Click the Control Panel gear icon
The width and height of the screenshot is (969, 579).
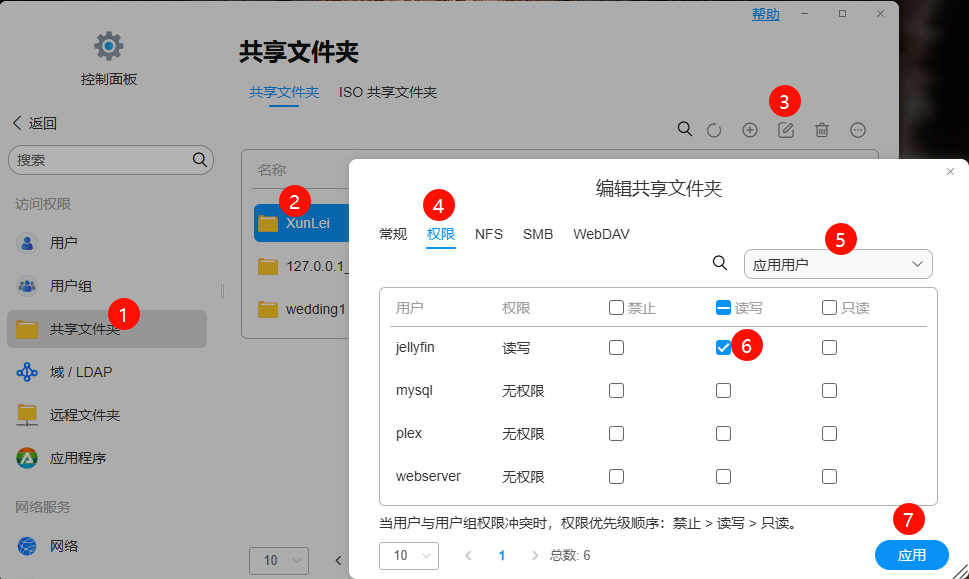coord(109,46)
